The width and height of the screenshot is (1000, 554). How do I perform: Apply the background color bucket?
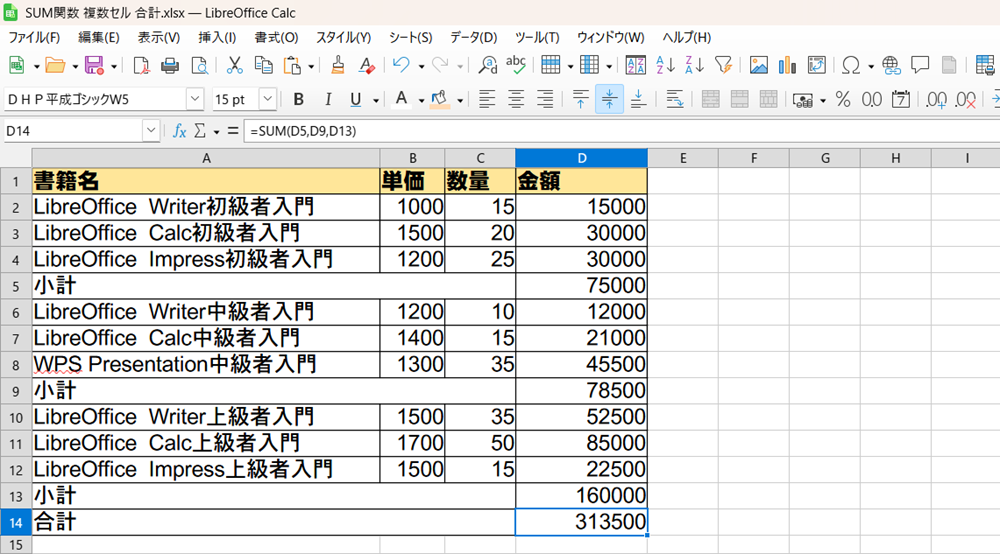tap(439, 99)
